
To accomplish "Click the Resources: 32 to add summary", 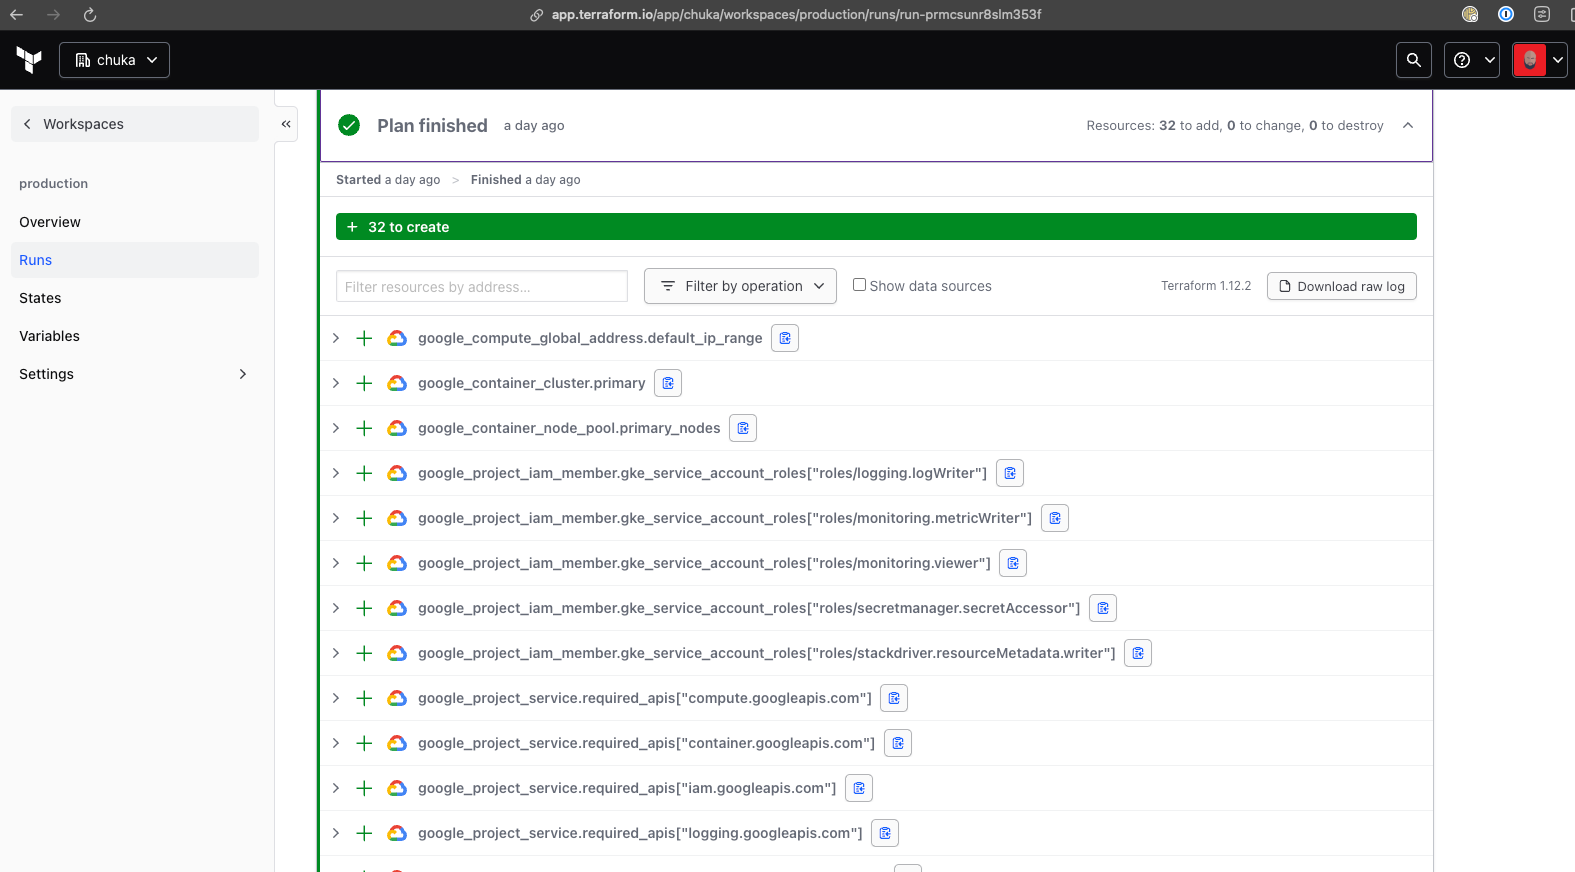I will click(1235, 125).
